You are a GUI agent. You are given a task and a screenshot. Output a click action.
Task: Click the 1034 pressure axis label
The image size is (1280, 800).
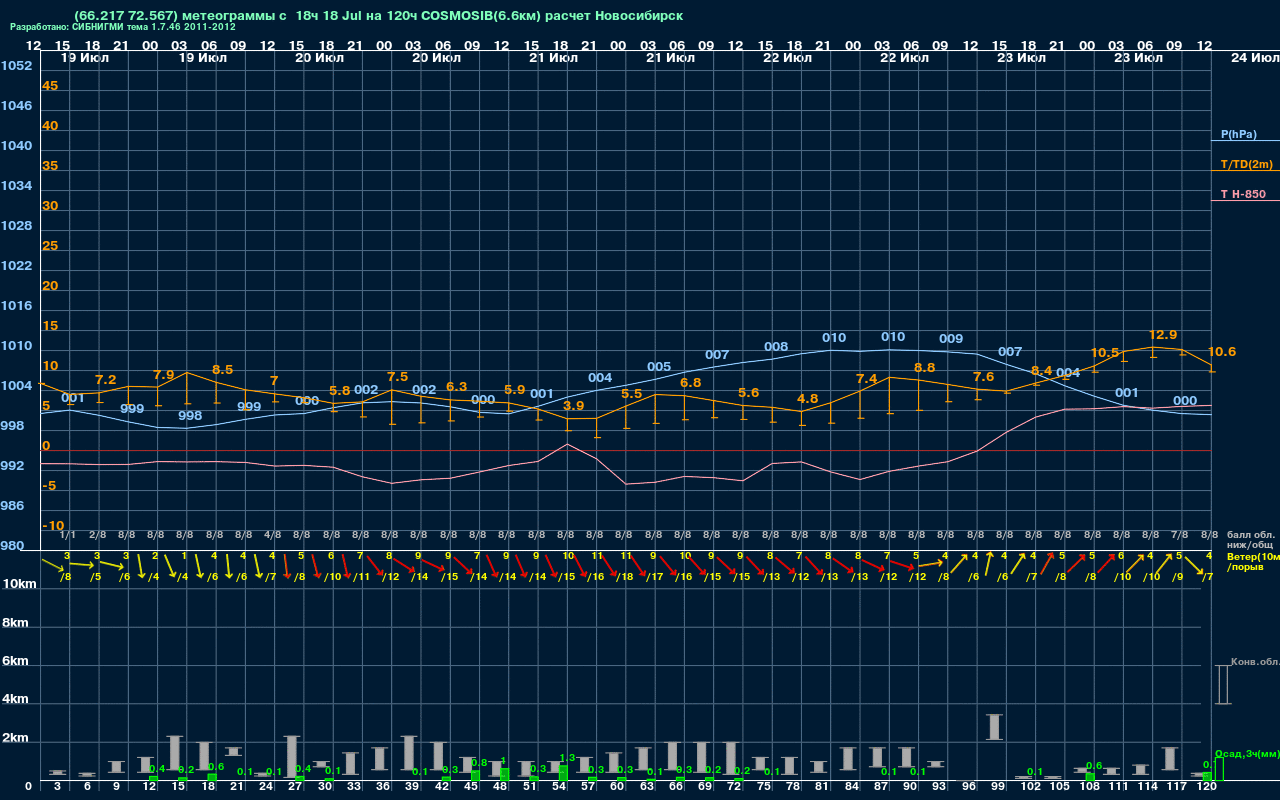(16, 186)
